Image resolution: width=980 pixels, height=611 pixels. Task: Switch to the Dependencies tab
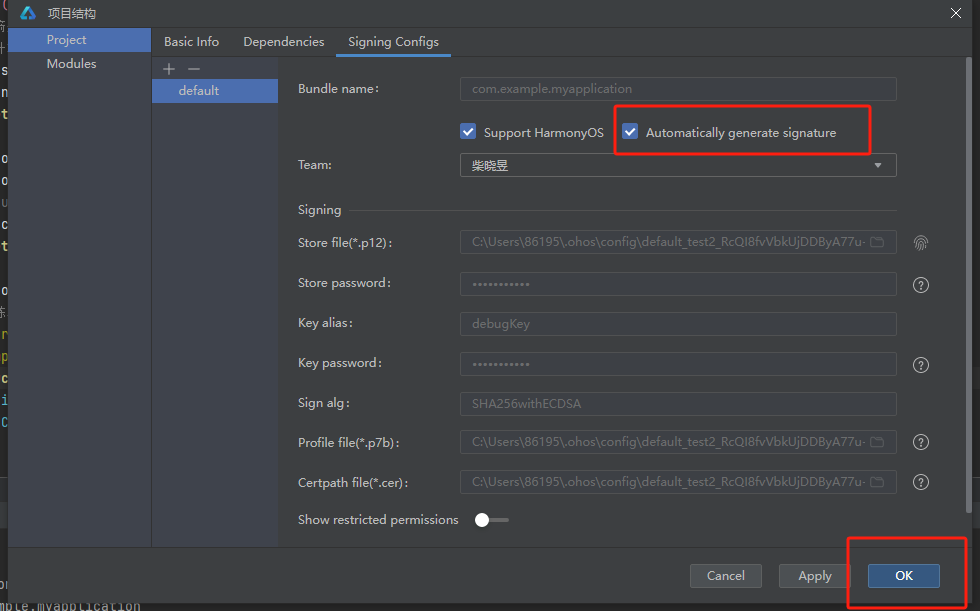pos(284,42)
